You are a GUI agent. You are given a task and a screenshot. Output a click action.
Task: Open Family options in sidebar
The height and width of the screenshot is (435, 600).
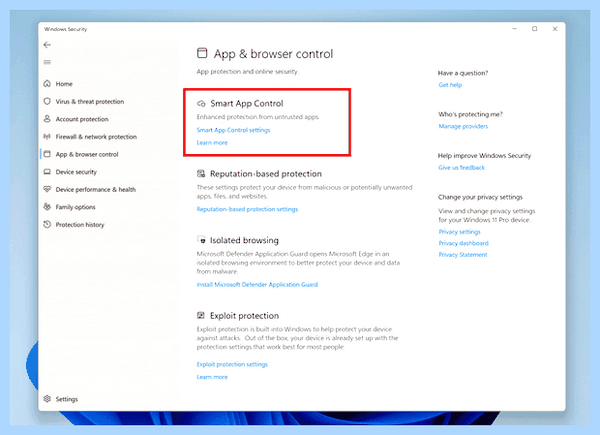pos(75,207)
